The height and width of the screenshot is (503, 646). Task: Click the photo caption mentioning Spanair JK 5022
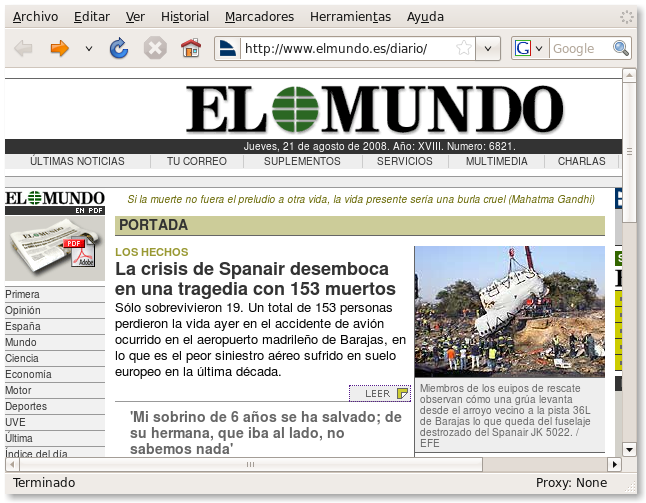[505, 416]
